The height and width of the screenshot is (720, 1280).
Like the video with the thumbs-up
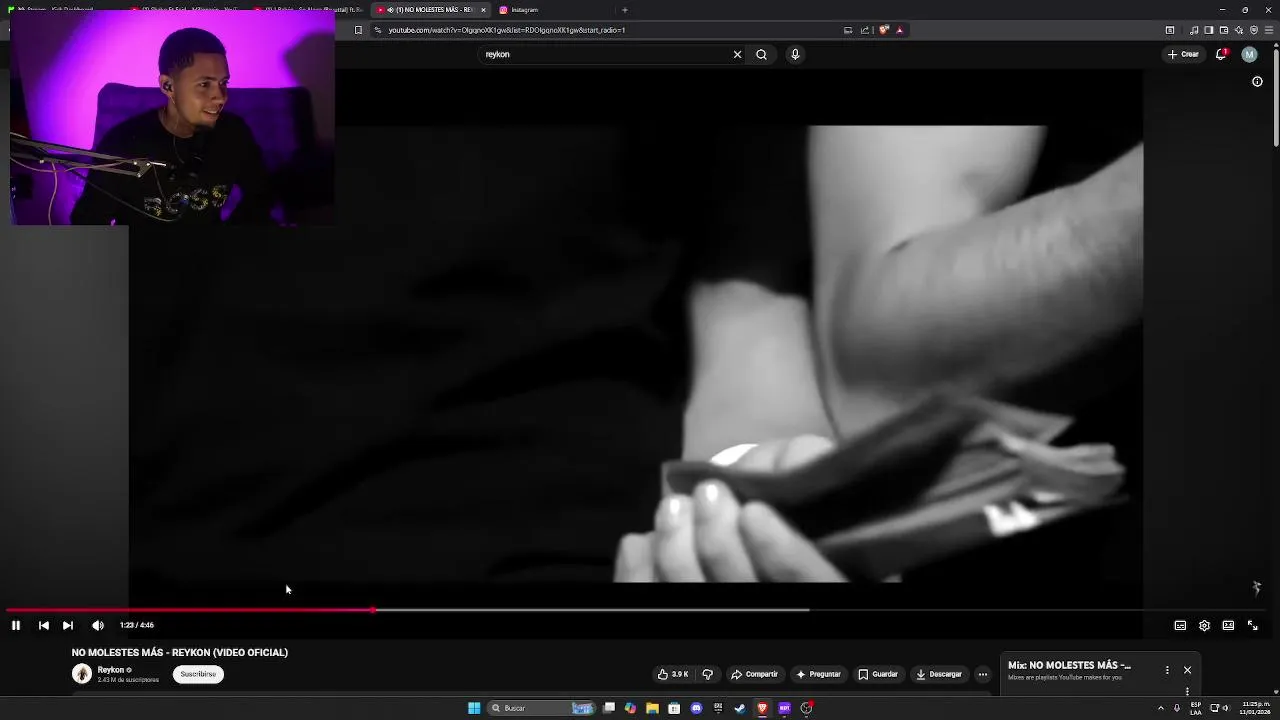[x=672, y=674]
